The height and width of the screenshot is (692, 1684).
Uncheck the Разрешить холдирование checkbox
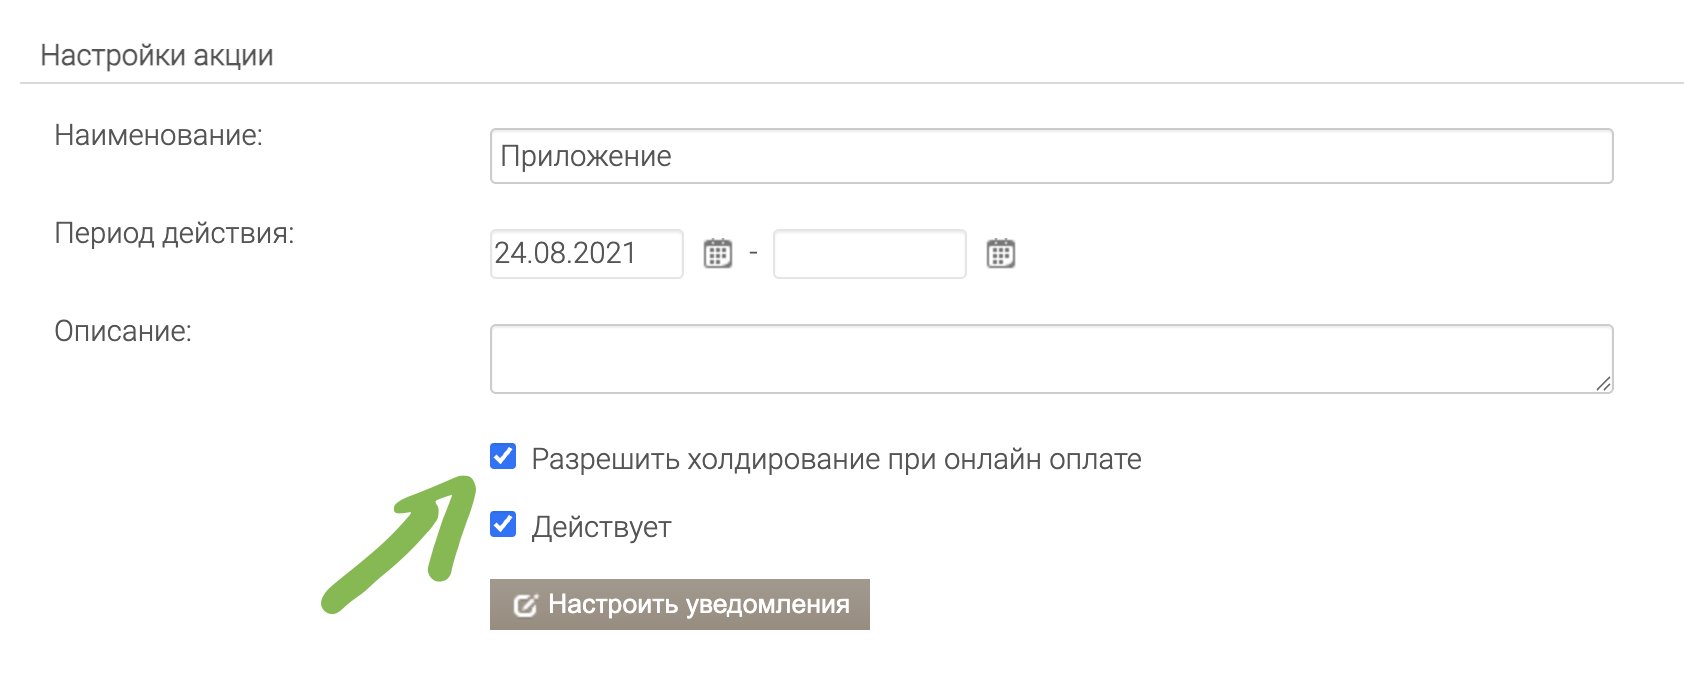(x=503, y=457)
